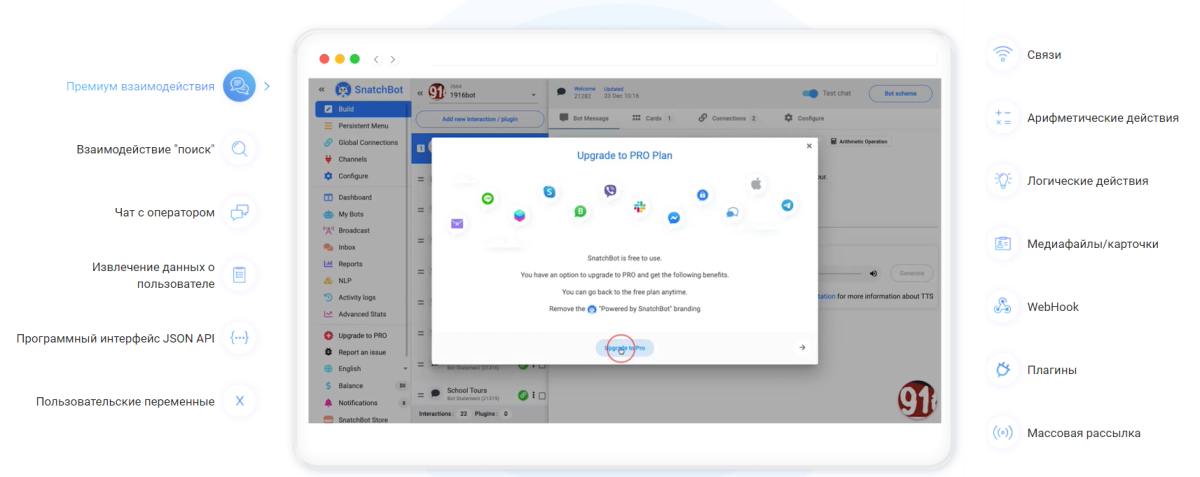Viewport: 1200px width, 477px height.
Task: Click the Пользовательские переменные X icon
Action: click(240, 401)
